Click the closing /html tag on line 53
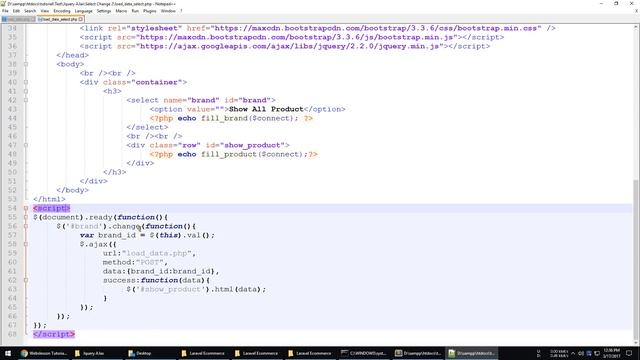 [49, 199]
